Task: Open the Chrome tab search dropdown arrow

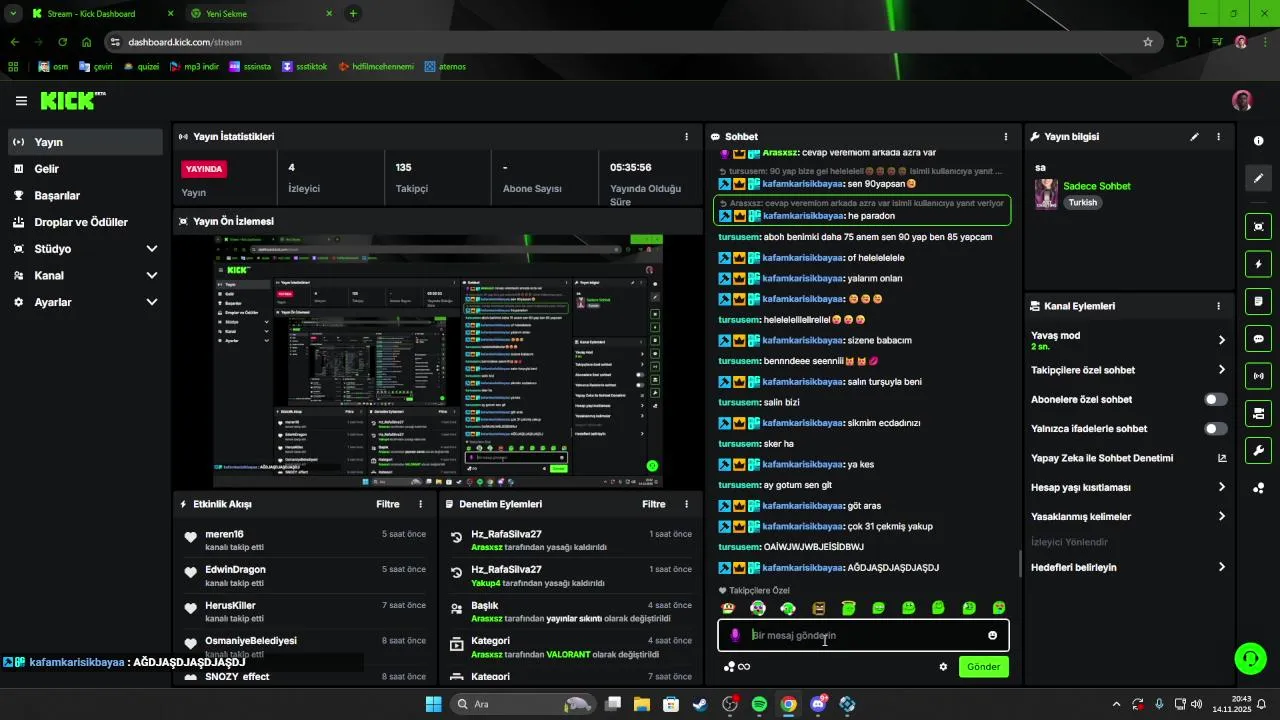Action: 13,14
